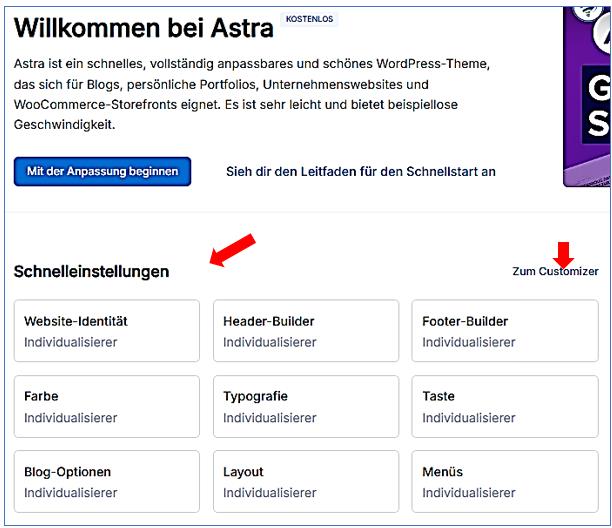Click the Mit der Anpassung beginnen button

click(102, 171)
